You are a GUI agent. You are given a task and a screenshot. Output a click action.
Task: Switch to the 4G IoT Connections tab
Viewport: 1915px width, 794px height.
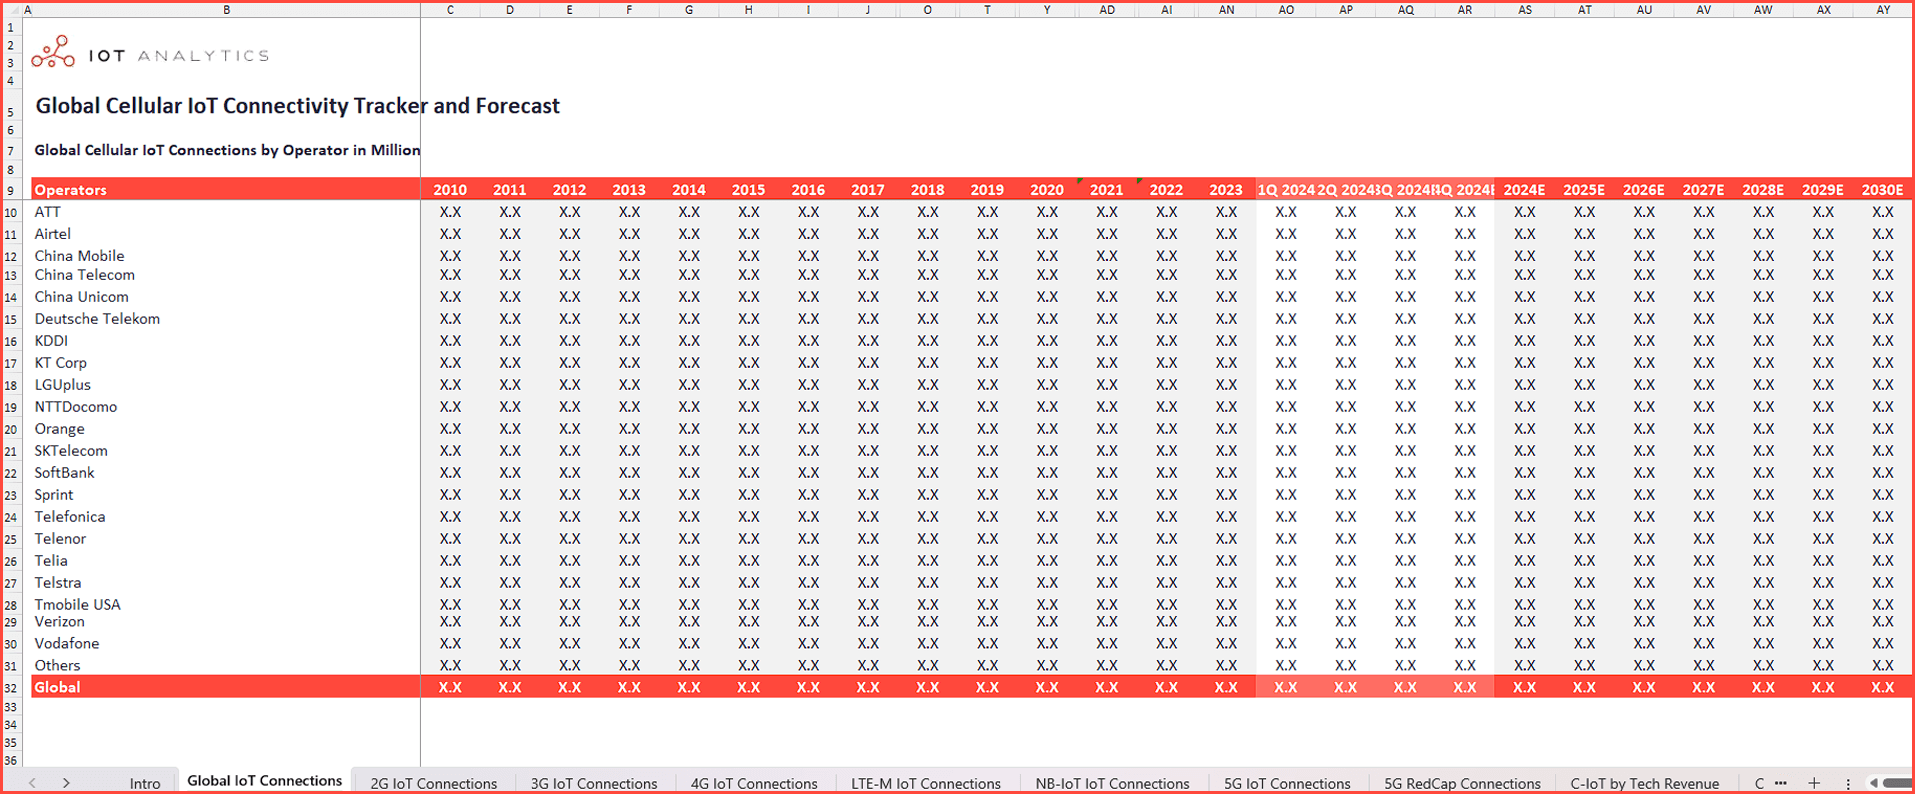tap(754, 783)
